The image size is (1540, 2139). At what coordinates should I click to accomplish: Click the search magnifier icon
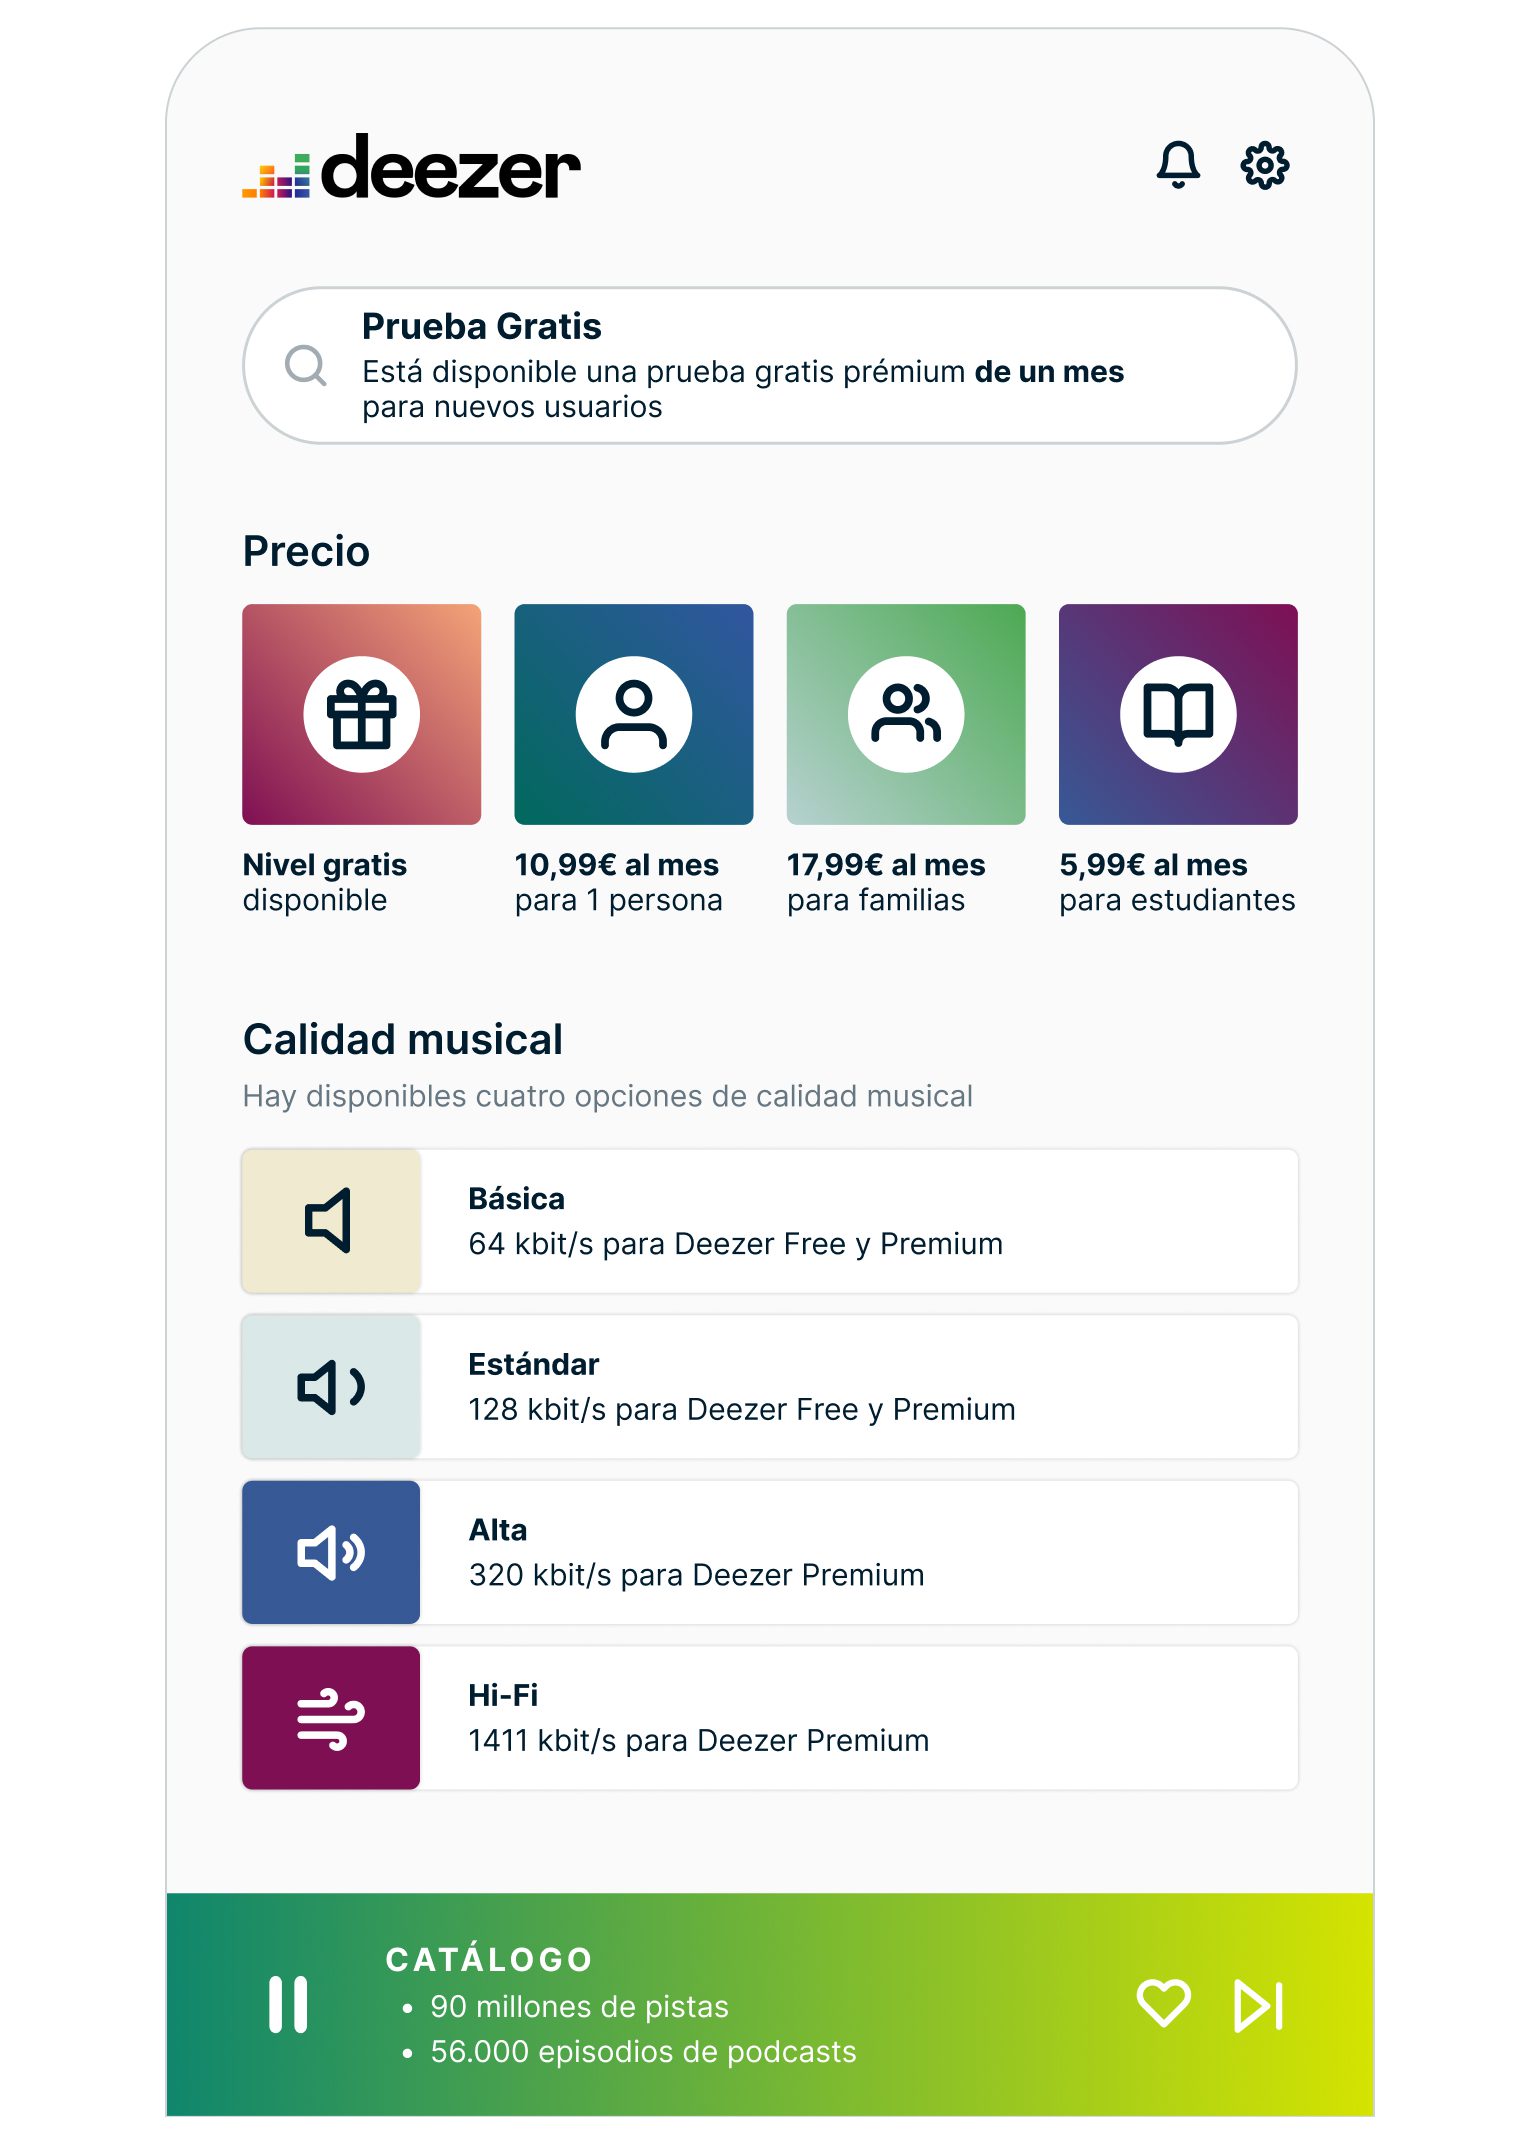click(306, 366)
